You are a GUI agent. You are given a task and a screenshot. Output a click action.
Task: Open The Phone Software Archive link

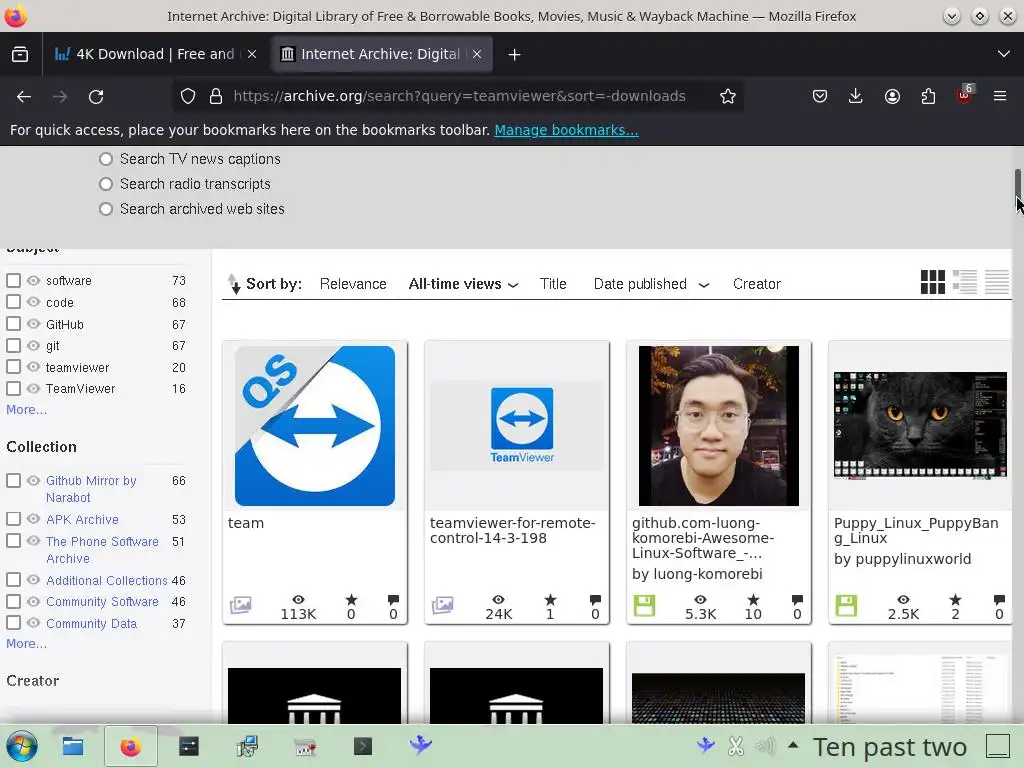102,550
